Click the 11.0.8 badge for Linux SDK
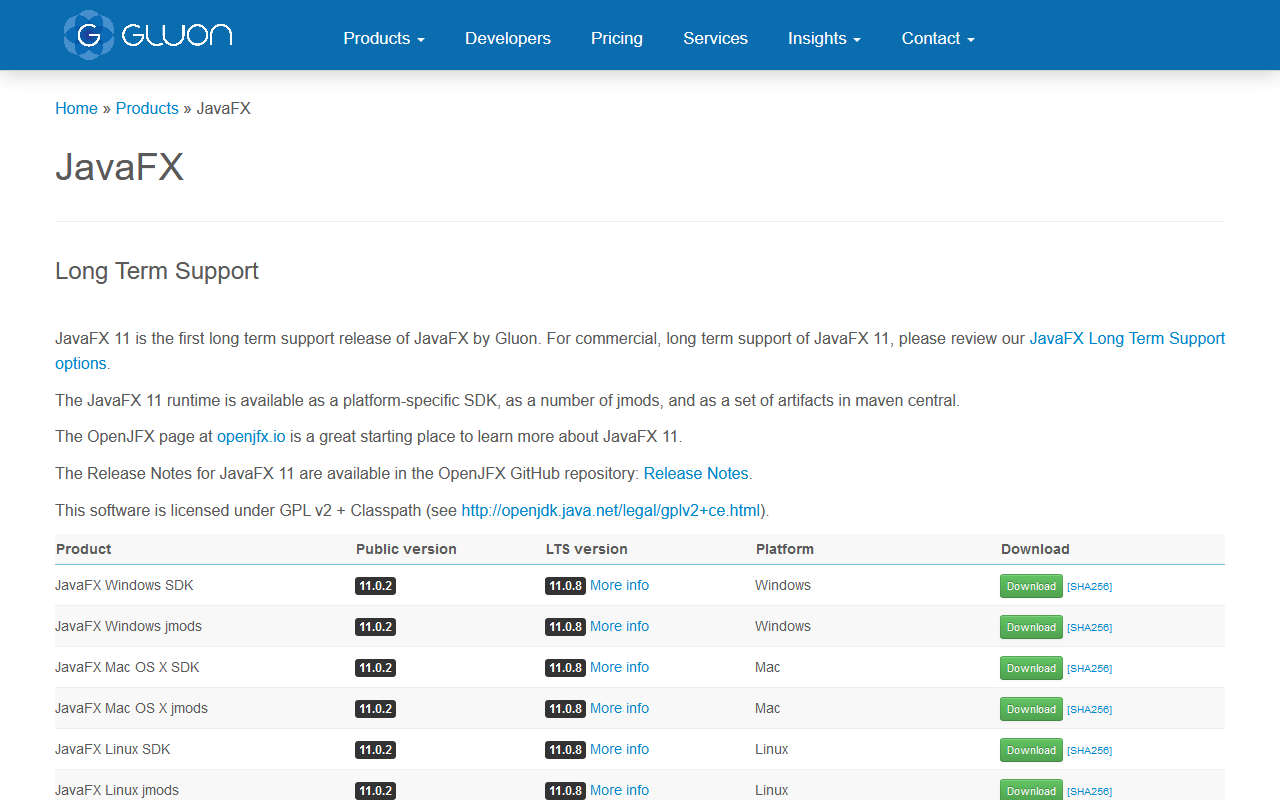Viewport: 1280px width, 800px height. coord(565,750)
